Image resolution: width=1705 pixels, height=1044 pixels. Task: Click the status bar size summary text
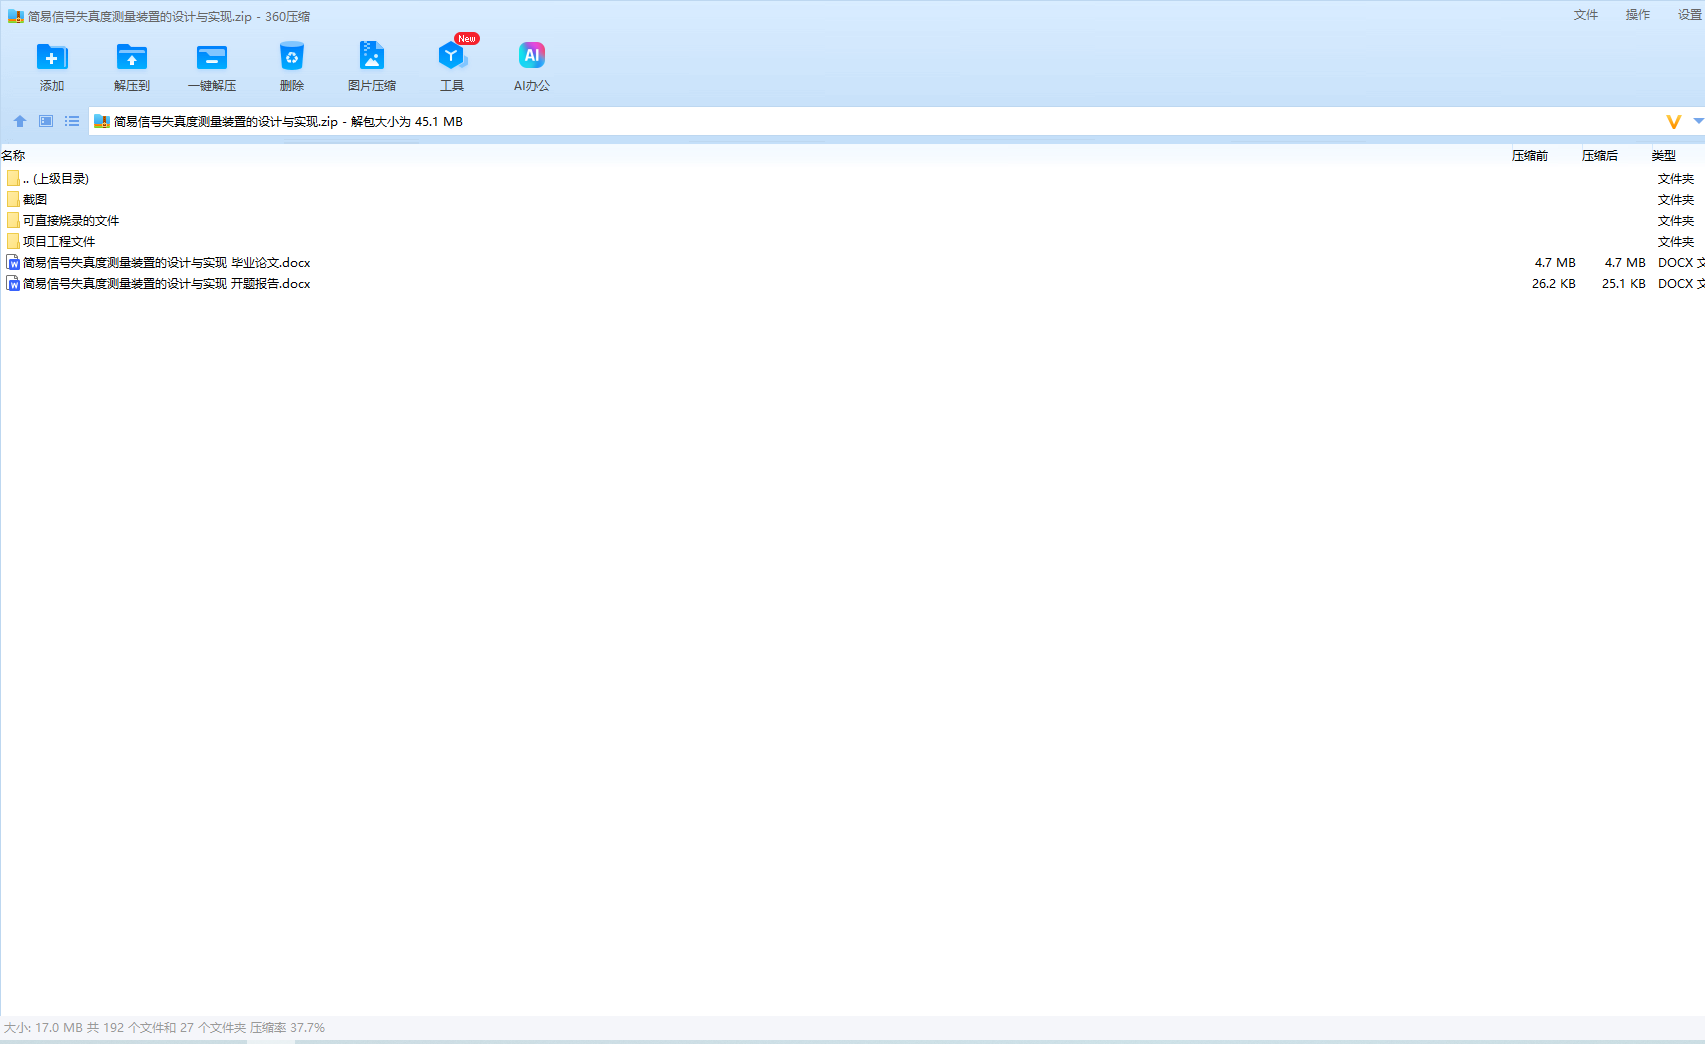(164, 1028)
